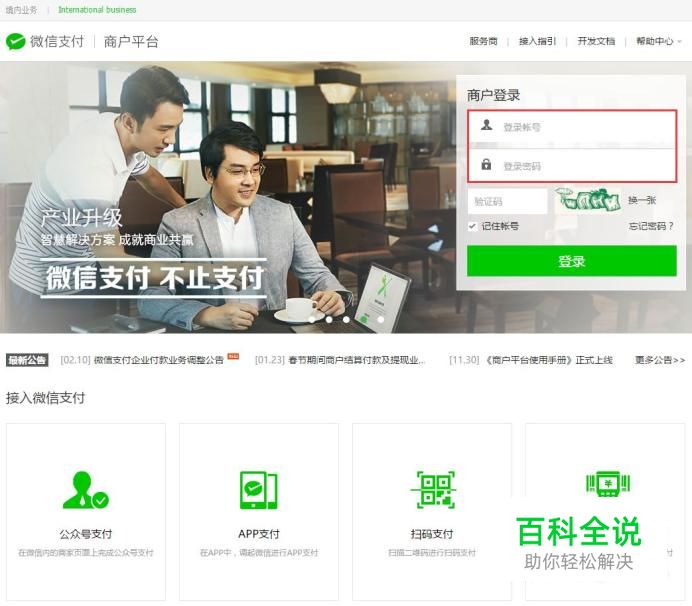Toggle the 记住帐号 checkbox
692x606 pixels.
tap(472, 226)
